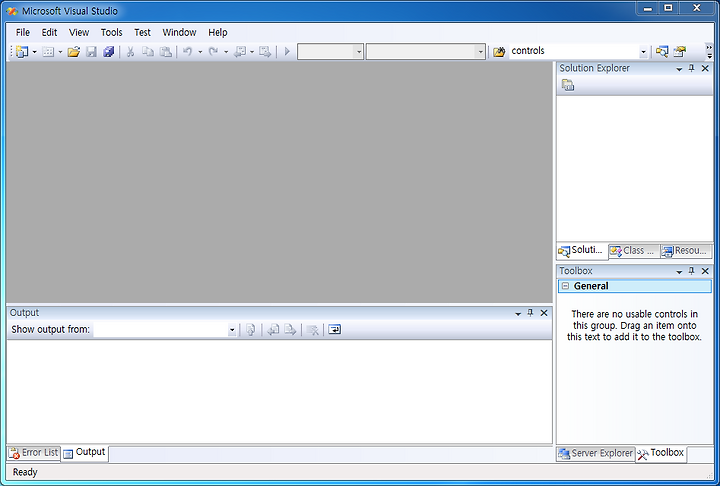
Task: Open the Help menu
Action: point(218,32)
